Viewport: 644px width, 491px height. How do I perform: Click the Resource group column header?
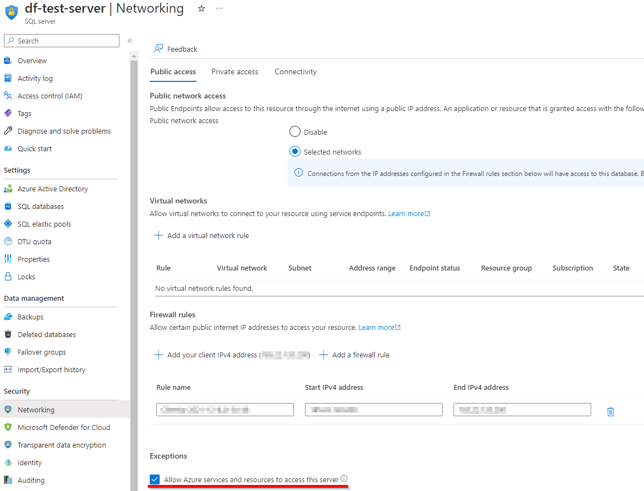click(x=506, y=268)
